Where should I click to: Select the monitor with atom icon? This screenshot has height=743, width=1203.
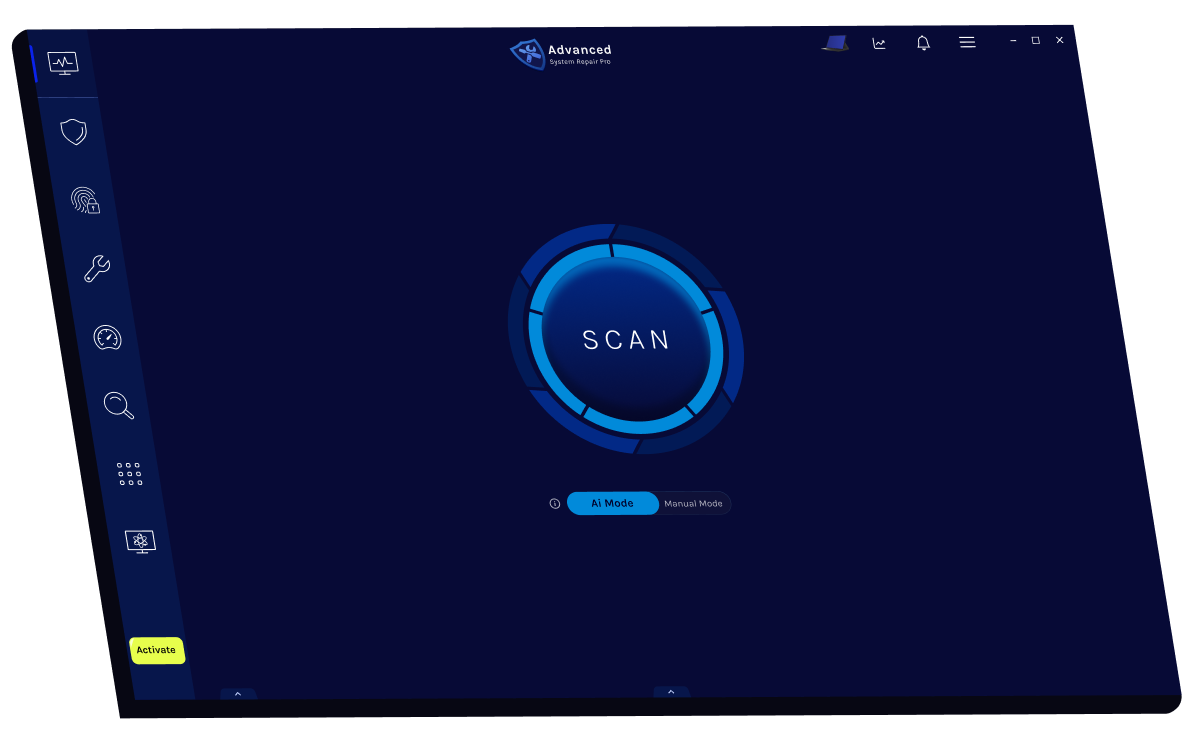point(140,542)
